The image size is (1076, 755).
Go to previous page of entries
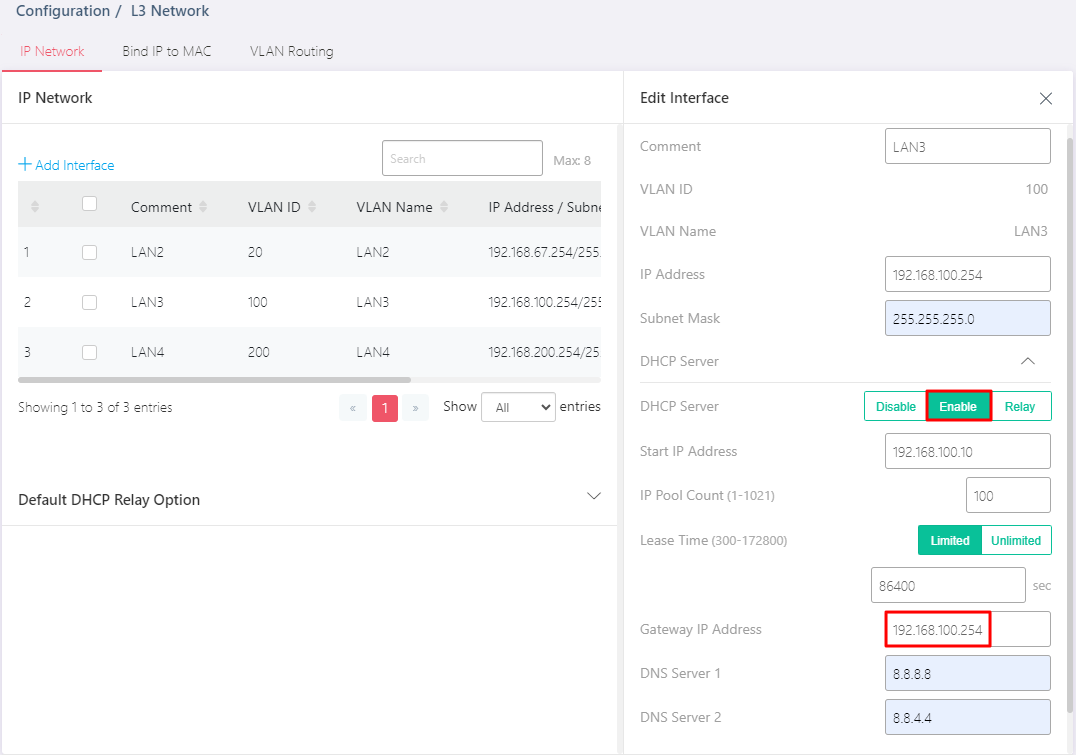(x=353, y=408)
